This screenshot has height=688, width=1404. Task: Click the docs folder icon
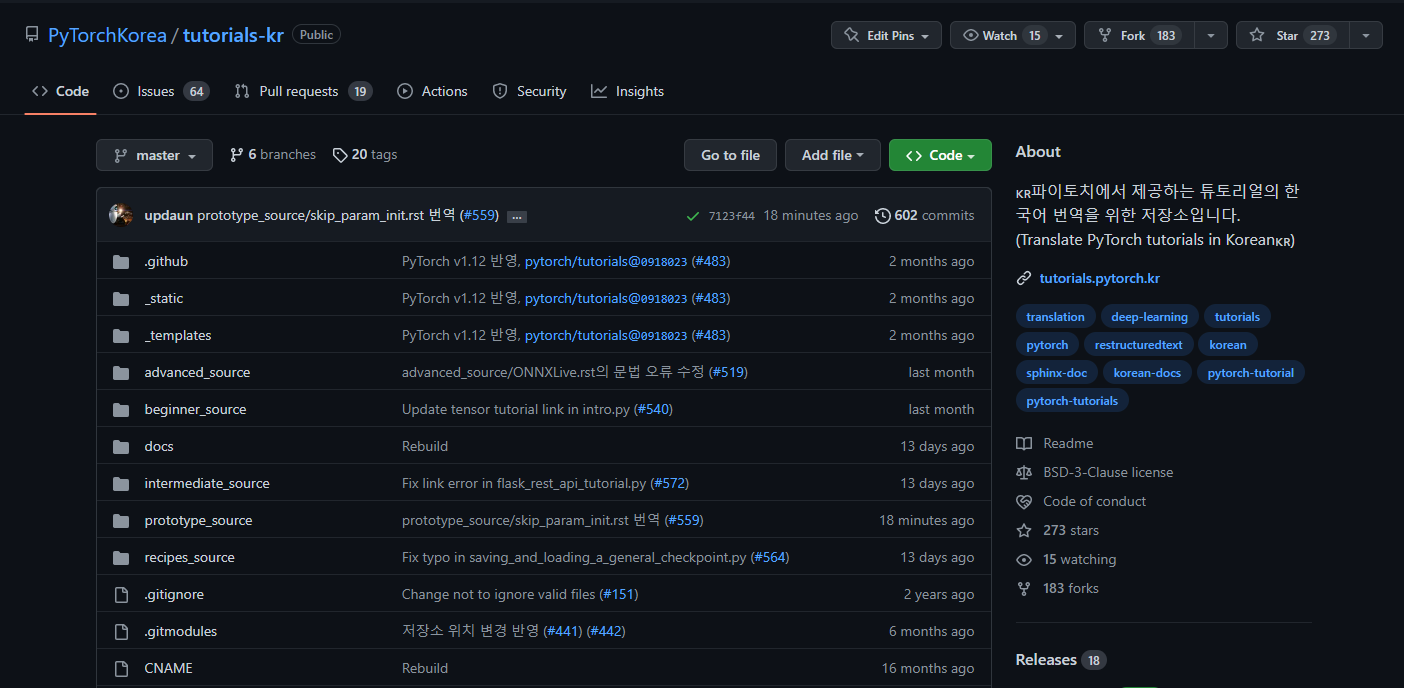tap(121, 446)
